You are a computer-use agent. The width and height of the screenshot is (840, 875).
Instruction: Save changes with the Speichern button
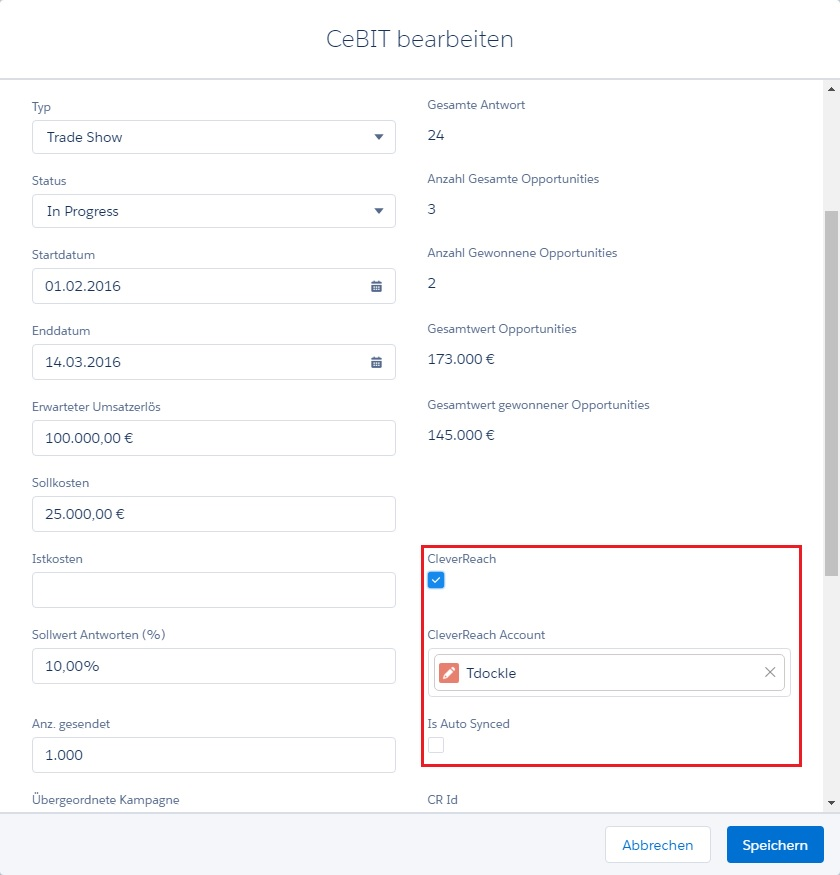tap(775, 845)
